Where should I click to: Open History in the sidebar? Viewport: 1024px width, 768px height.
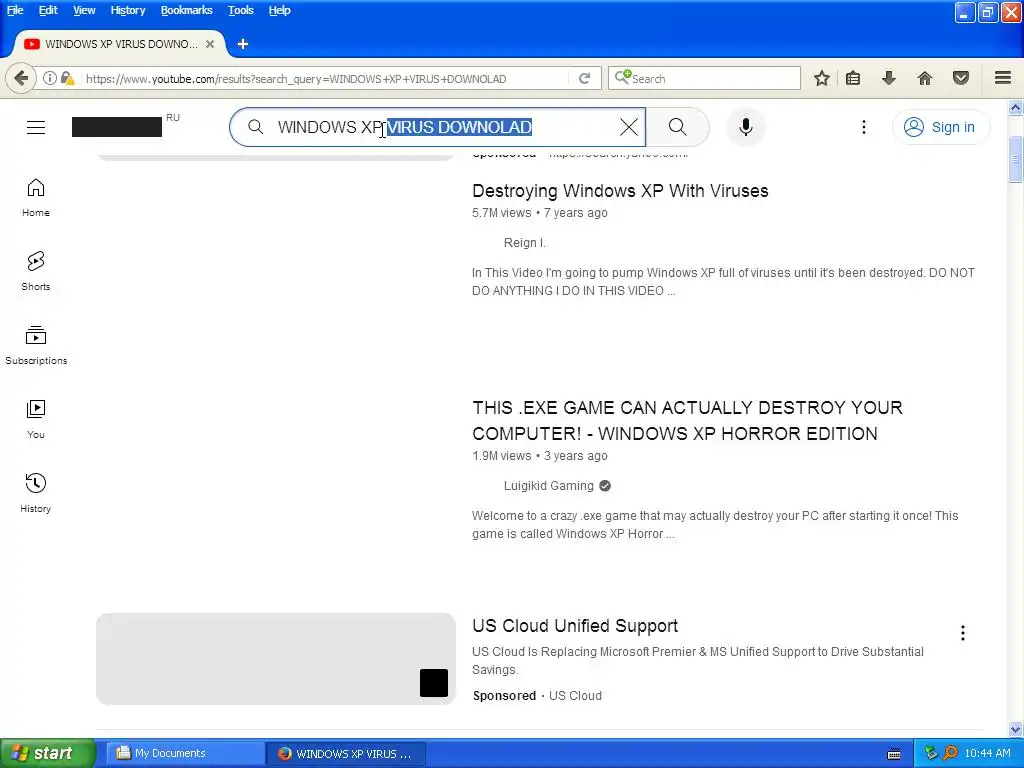(x=36, y=493)
